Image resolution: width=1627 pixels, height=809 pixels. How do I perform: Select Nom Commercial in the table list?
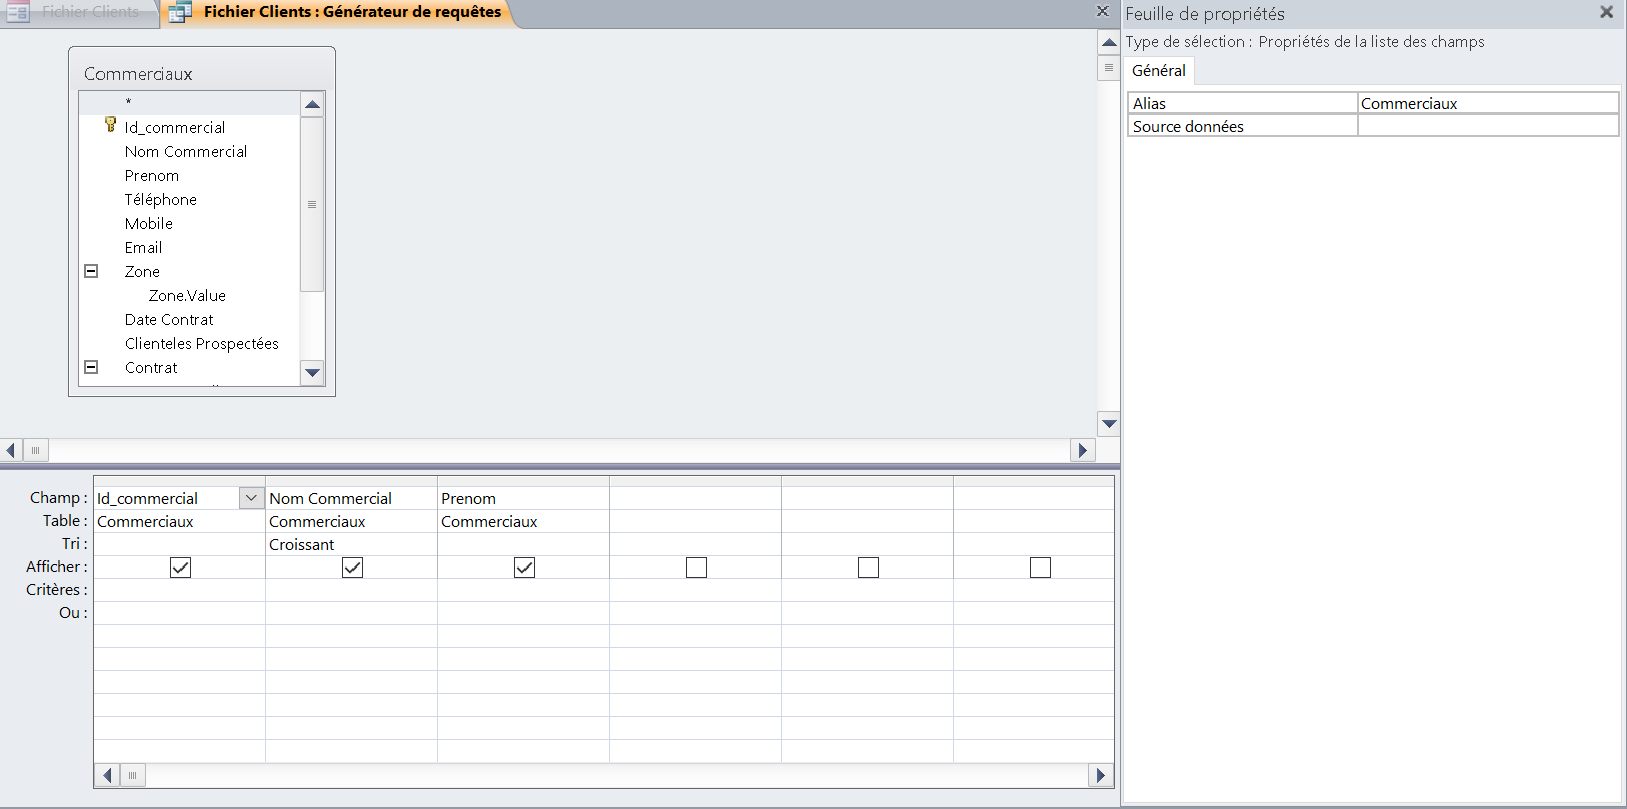click(186, 151)
